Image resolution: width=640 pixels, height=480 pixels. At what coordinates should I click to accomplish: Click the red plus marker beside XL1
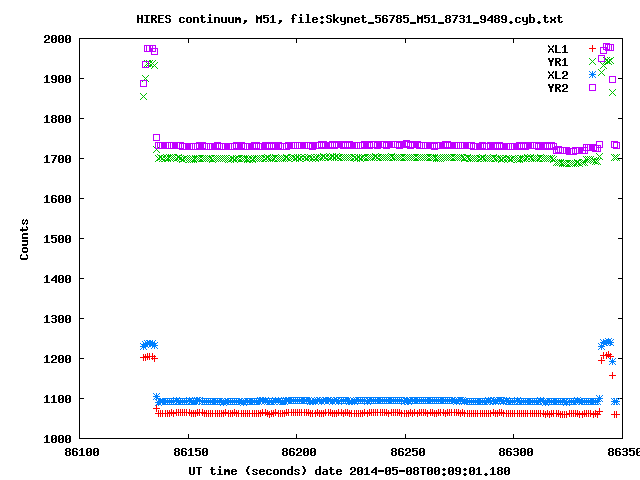[592, 49]
